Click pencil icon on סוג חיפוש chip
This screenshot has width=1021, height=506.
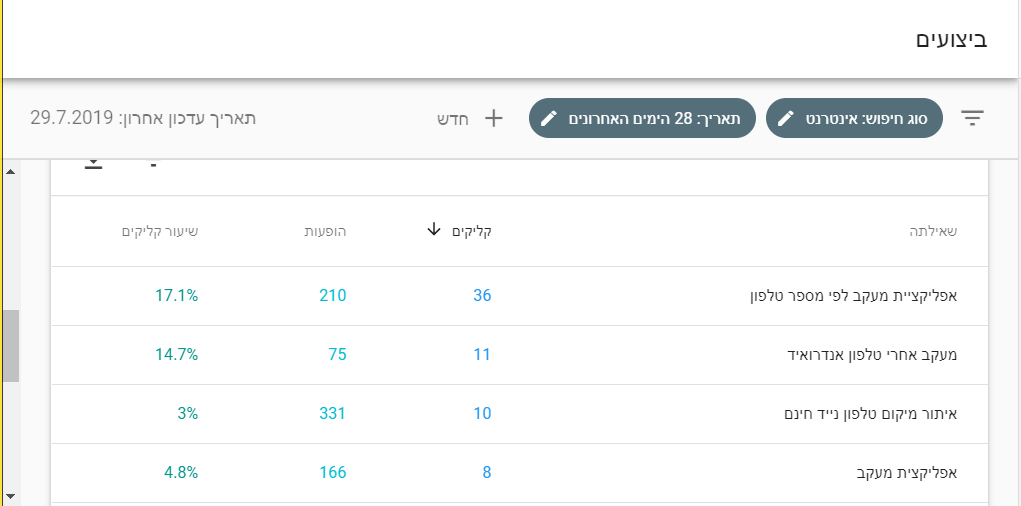click(x=786, y=118)
